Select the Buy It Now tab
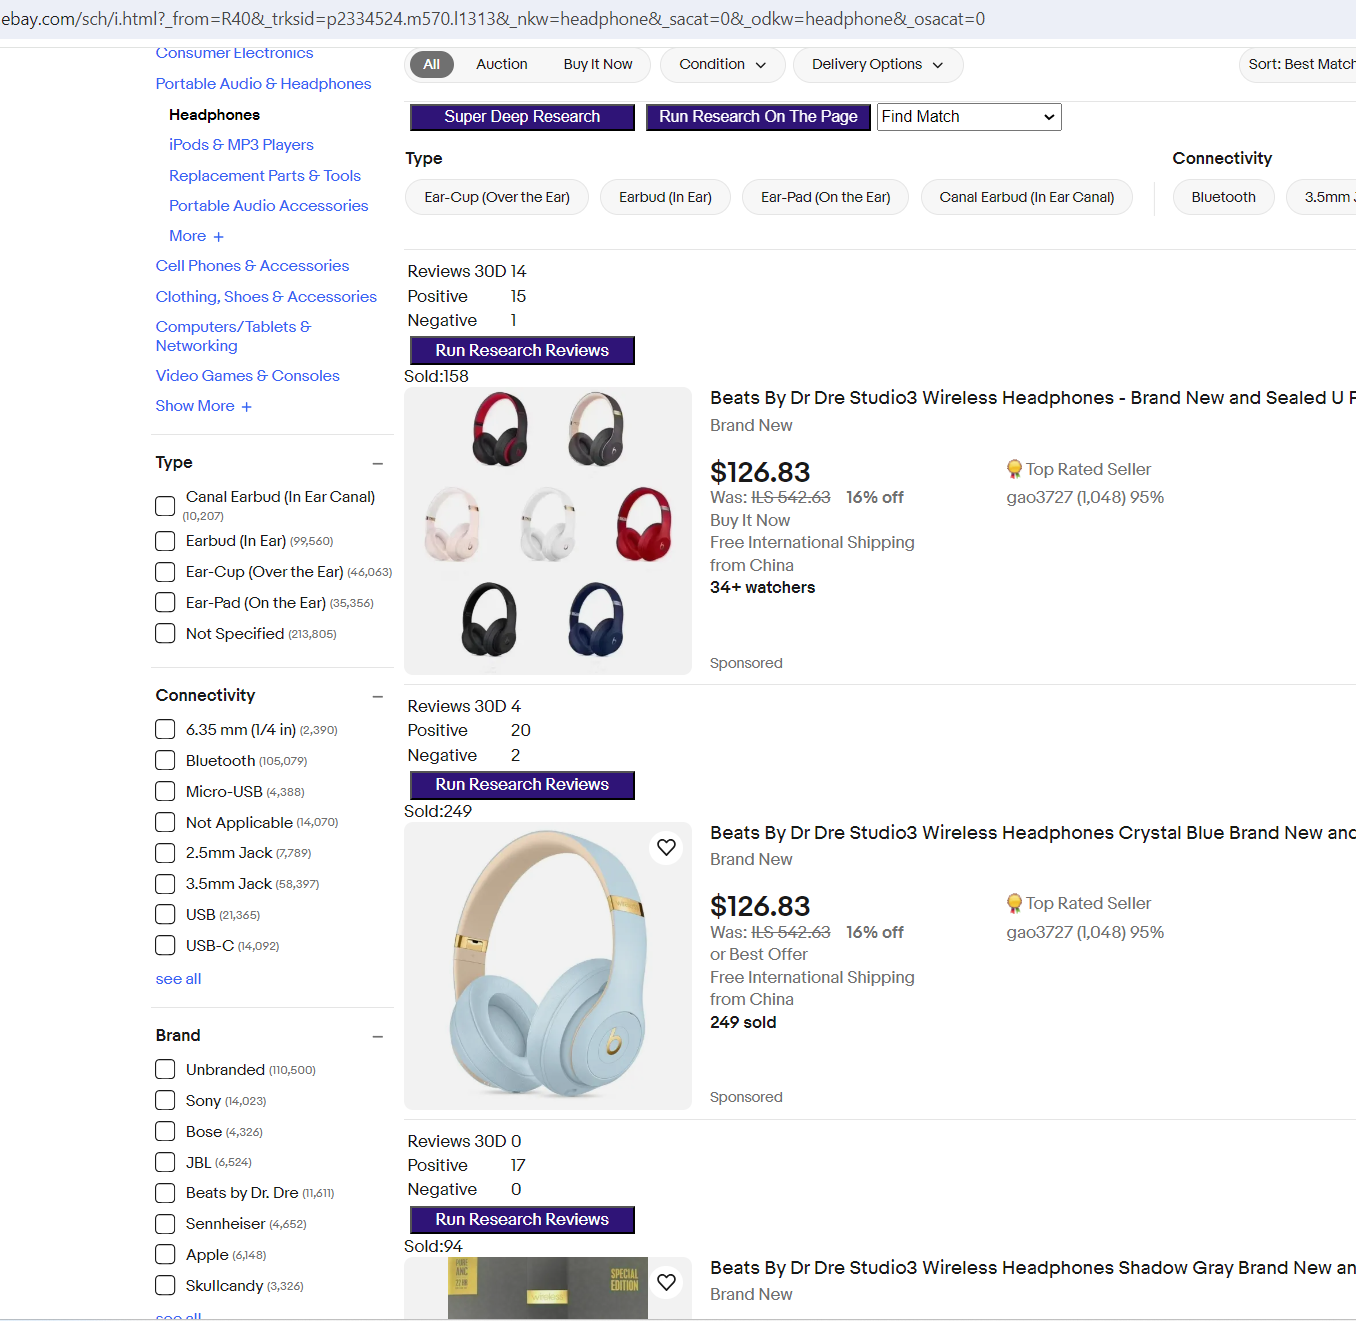Viewport: 1356px width, 1321px height. pos(598,65)
